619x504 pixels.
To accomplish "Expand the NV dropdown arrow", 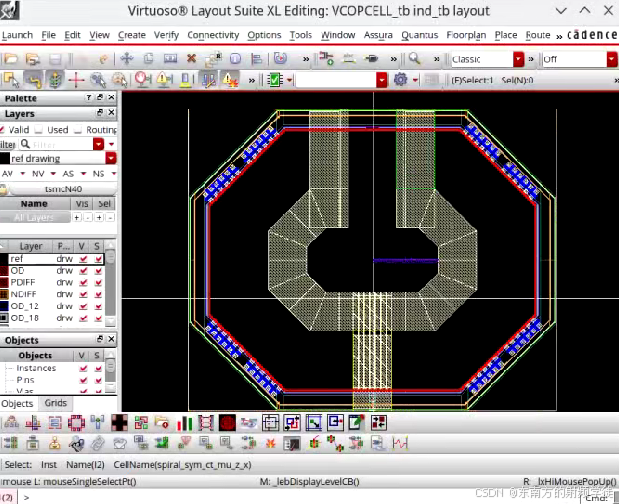I will [53, 174].
